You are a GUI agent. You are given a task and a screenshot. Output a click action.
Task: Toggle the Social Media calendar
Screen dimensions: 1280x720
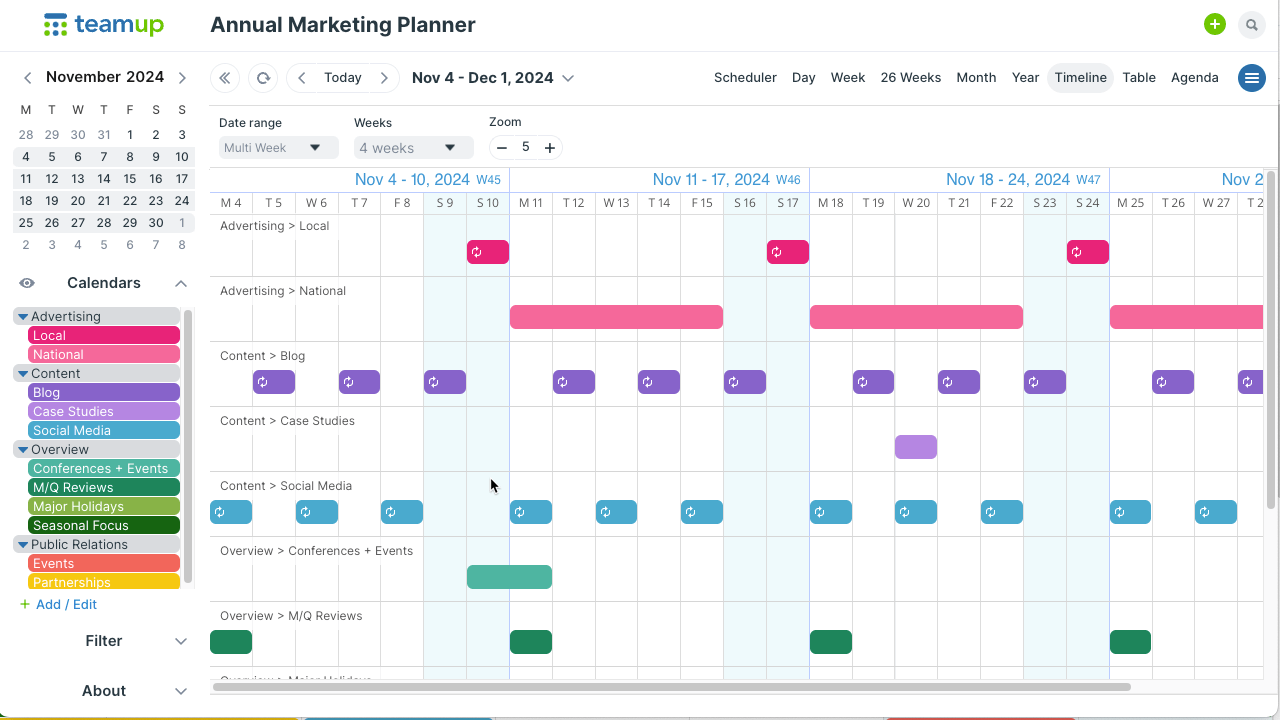pos(104,431)
